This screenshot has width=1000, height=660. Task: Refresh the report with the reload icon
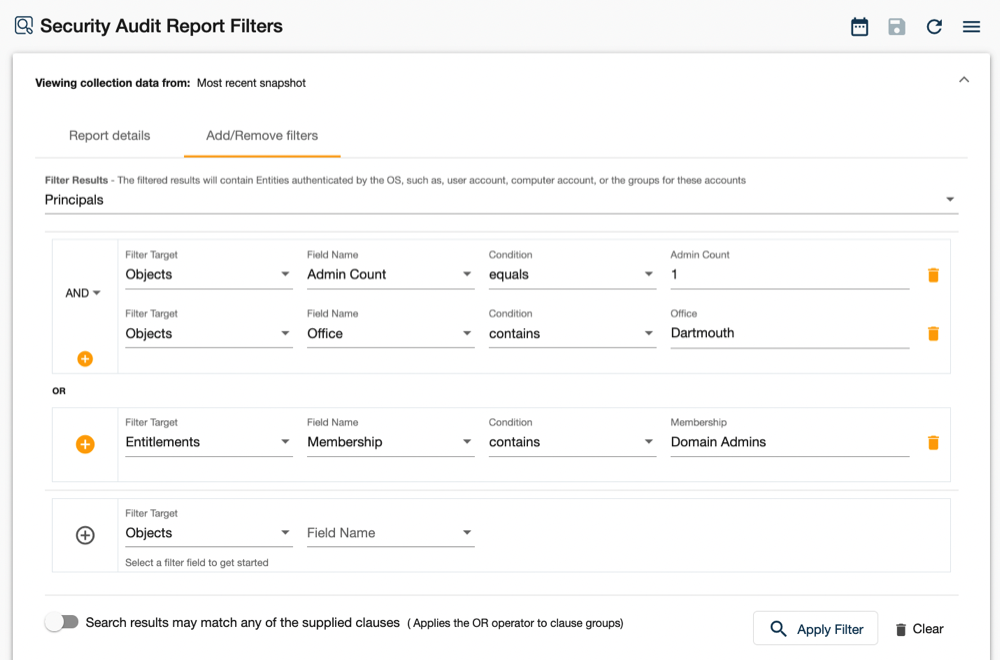[x=934, y=27]
